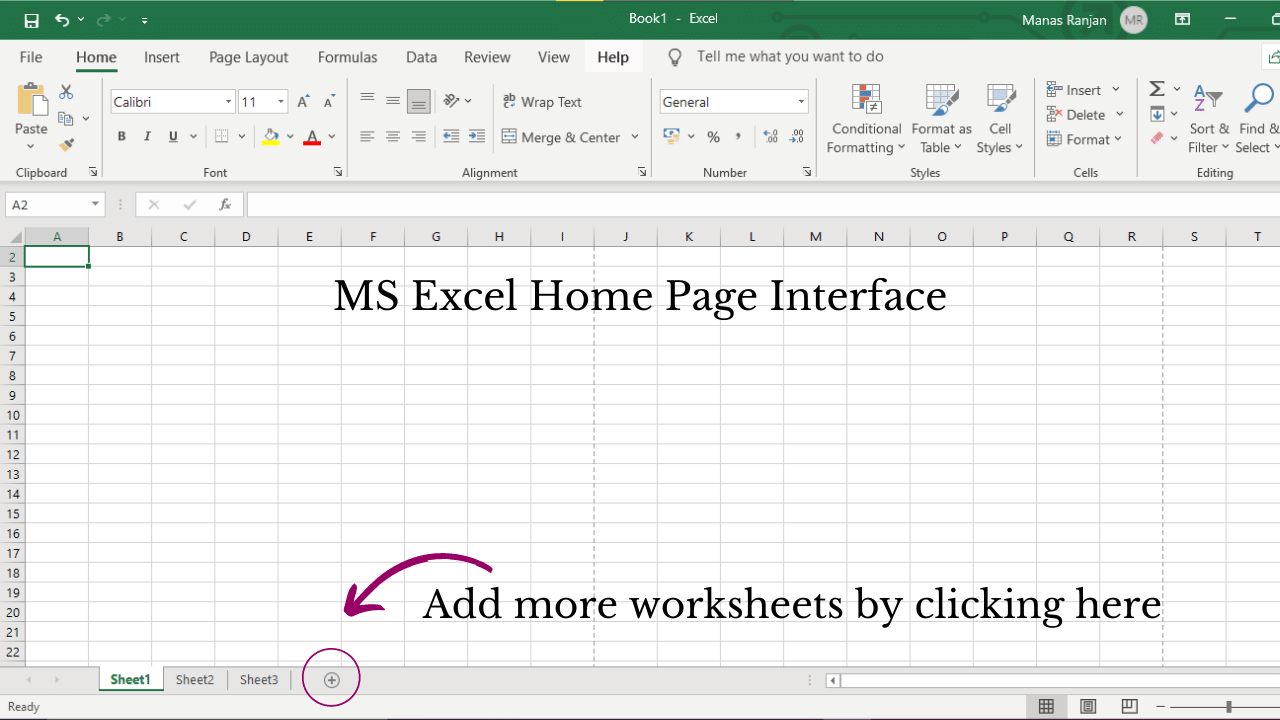Open the Calibri font name dropdown

(228, 101)
